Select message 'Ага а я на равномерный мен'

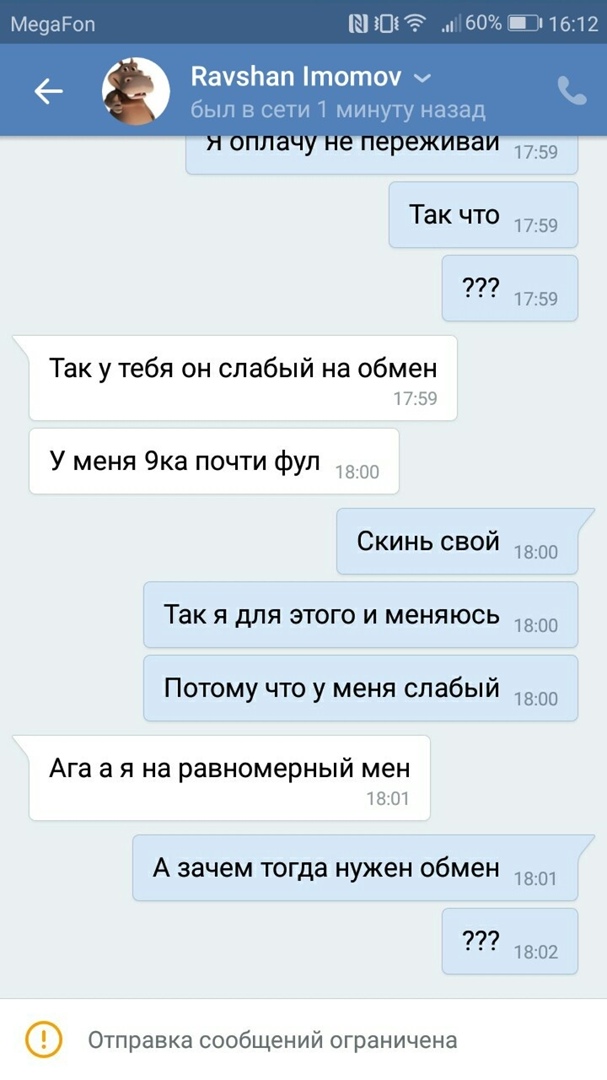pyautogui.click(x=229, y=778)
